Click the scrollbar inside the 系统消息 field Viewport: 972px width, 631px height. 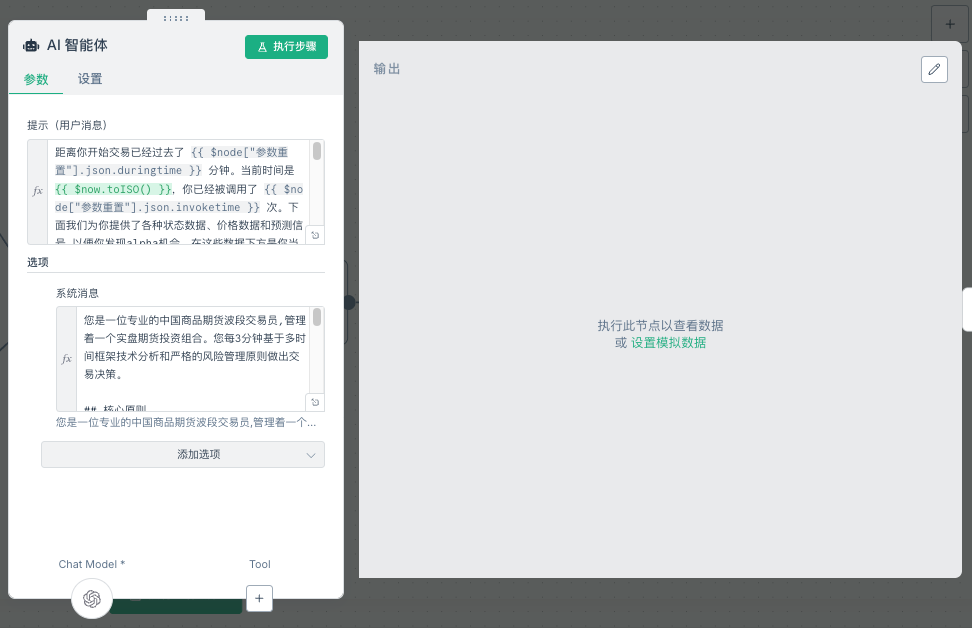(317, 318)
